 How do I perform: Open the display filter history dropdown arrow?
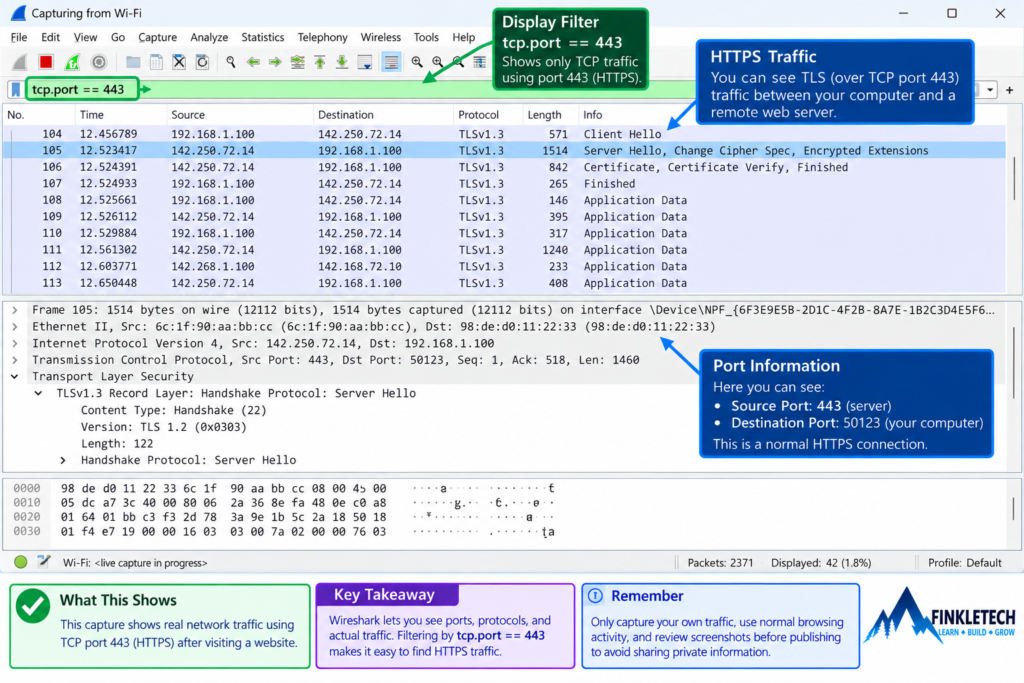991,90
